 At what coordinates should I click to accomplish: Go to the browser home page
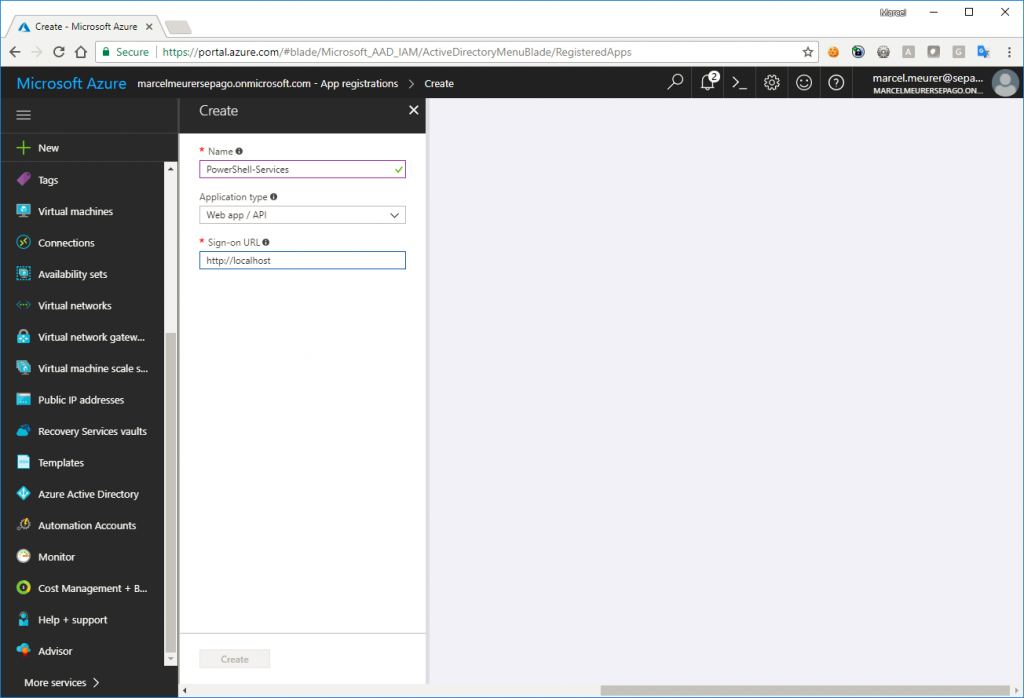(x=80, y=52)
